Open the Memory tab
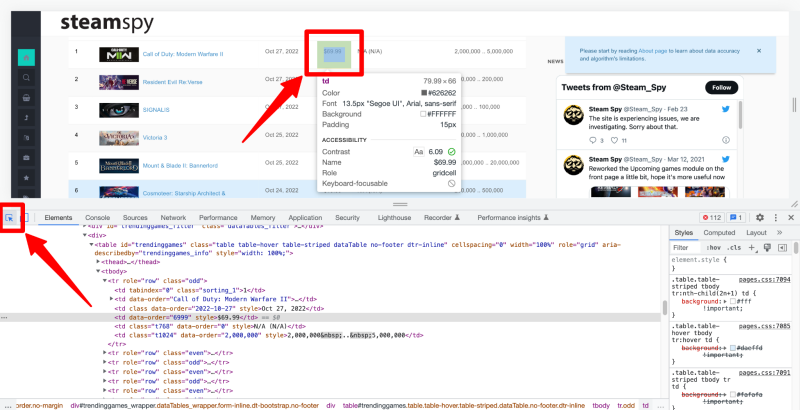This screenshot has width=800, height=410. click(263, 218)
